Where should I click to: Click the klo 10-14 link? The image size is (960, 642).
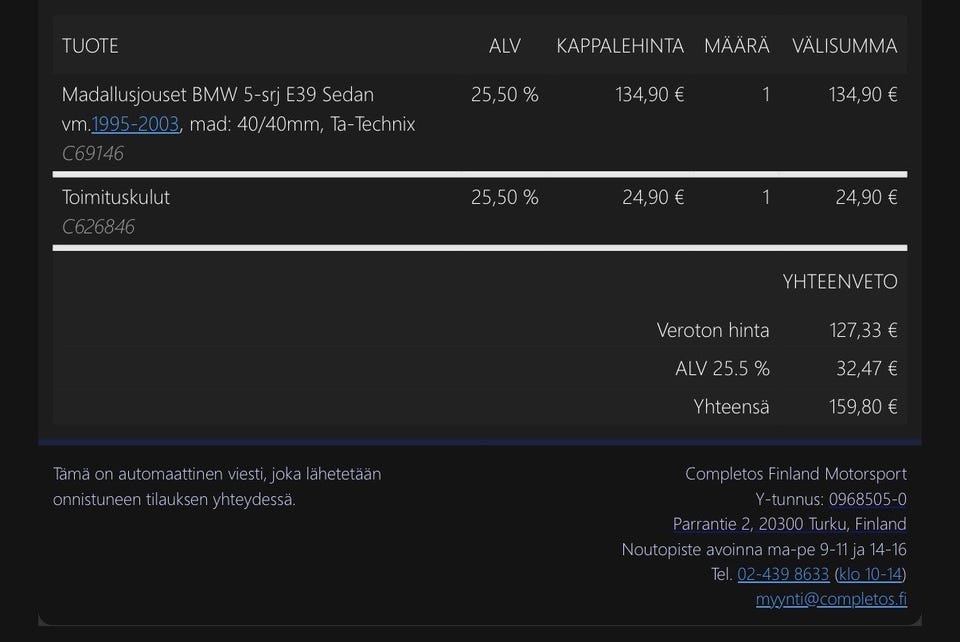(870, 574)
